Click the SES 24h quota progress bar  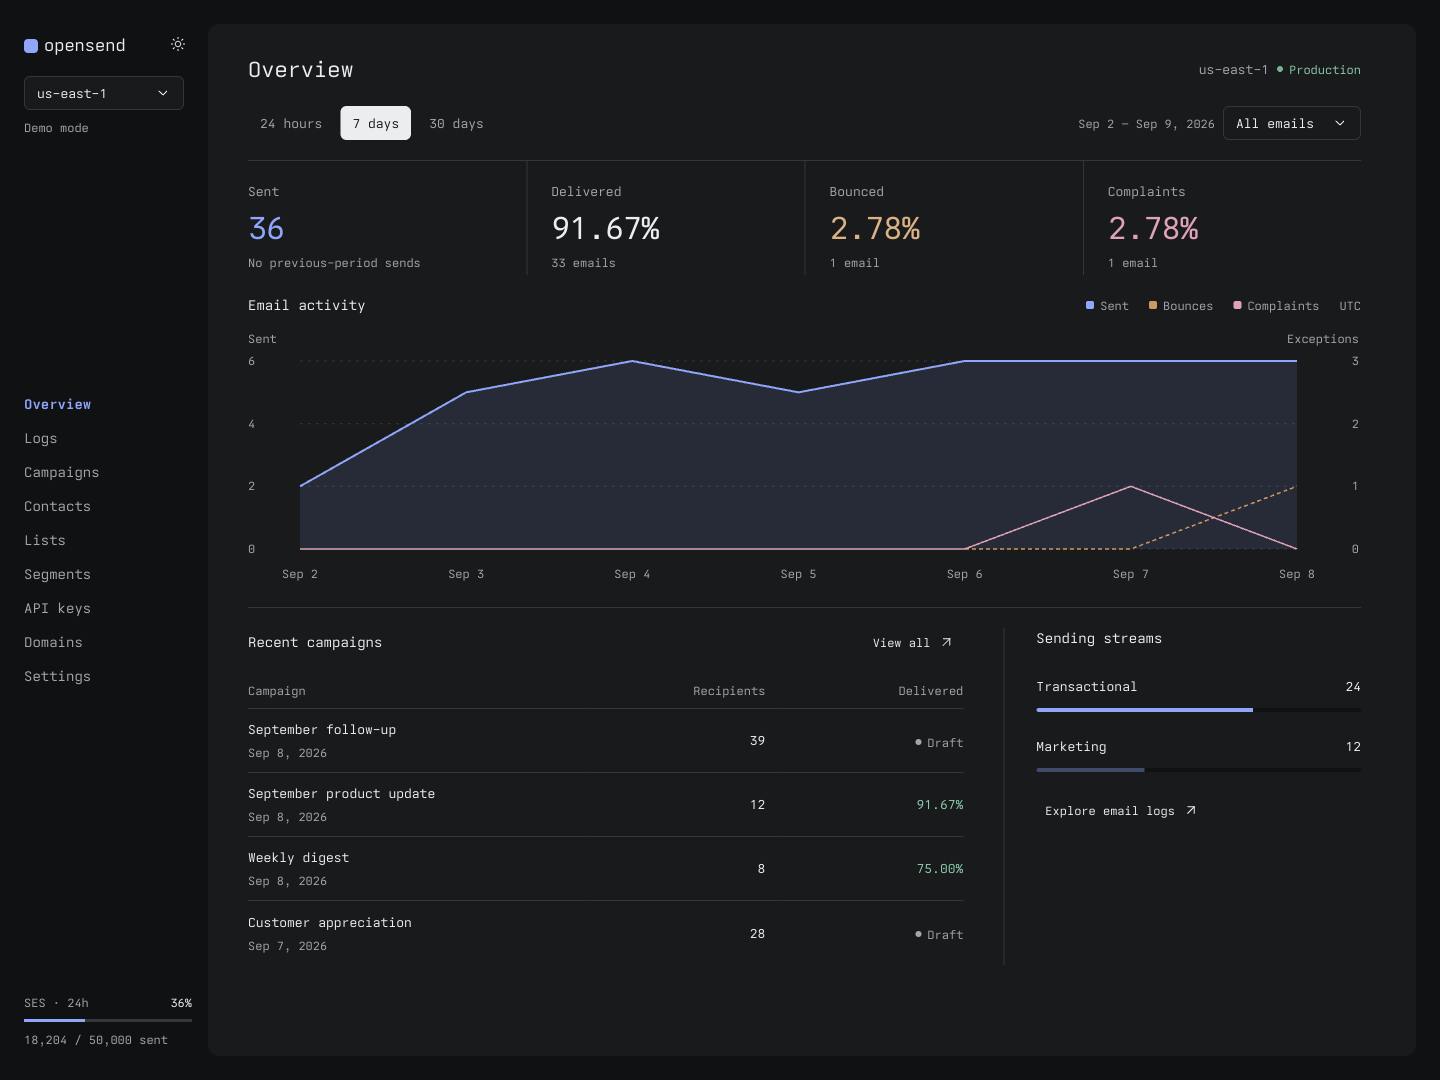tap(108, 1020)
